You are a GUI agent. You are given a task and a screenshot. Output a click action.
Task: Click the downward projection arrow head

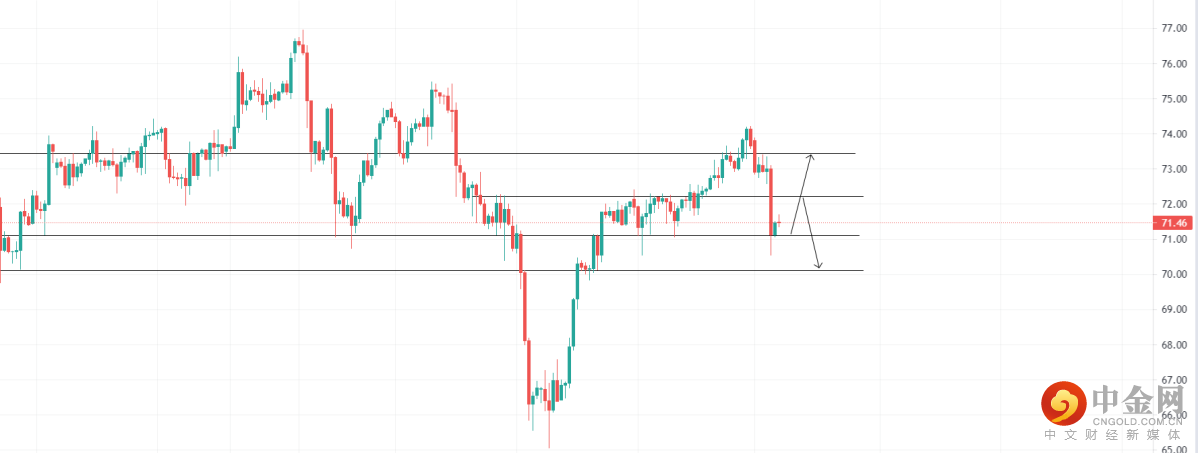point(819,266)
